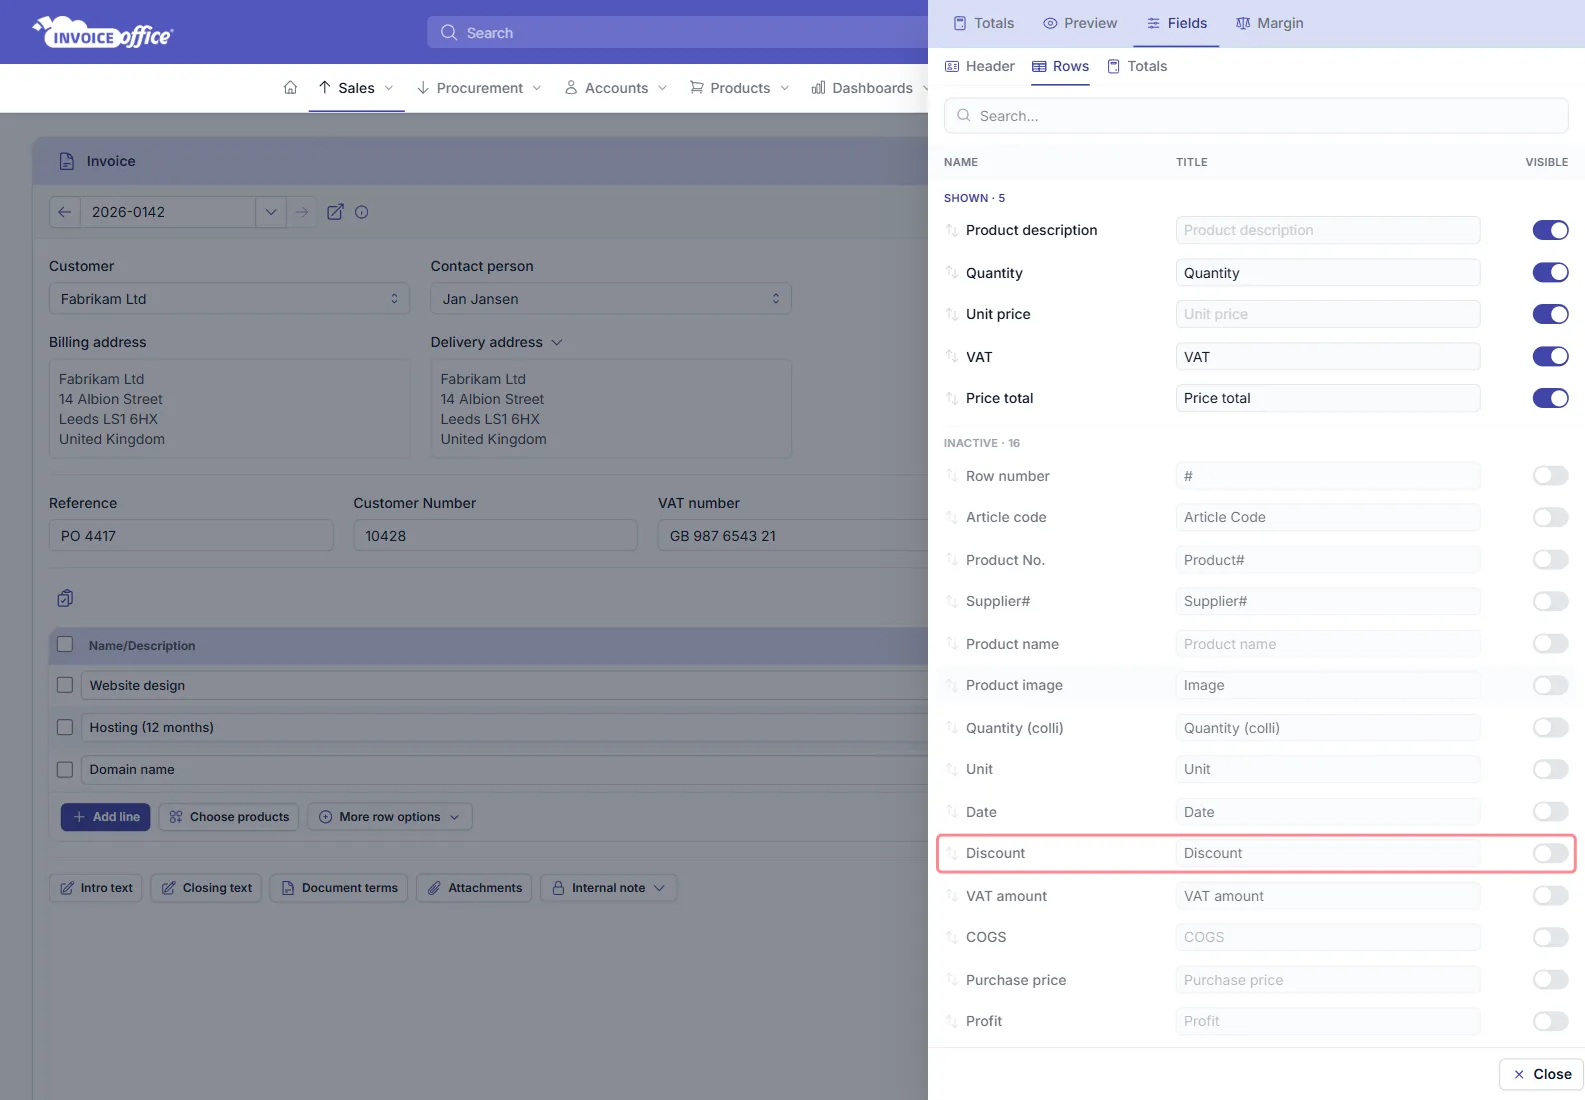This screenshot has width=1585, height=1100.
Task: Turn off the Quantity visibility toggle
Action: 1550,272
